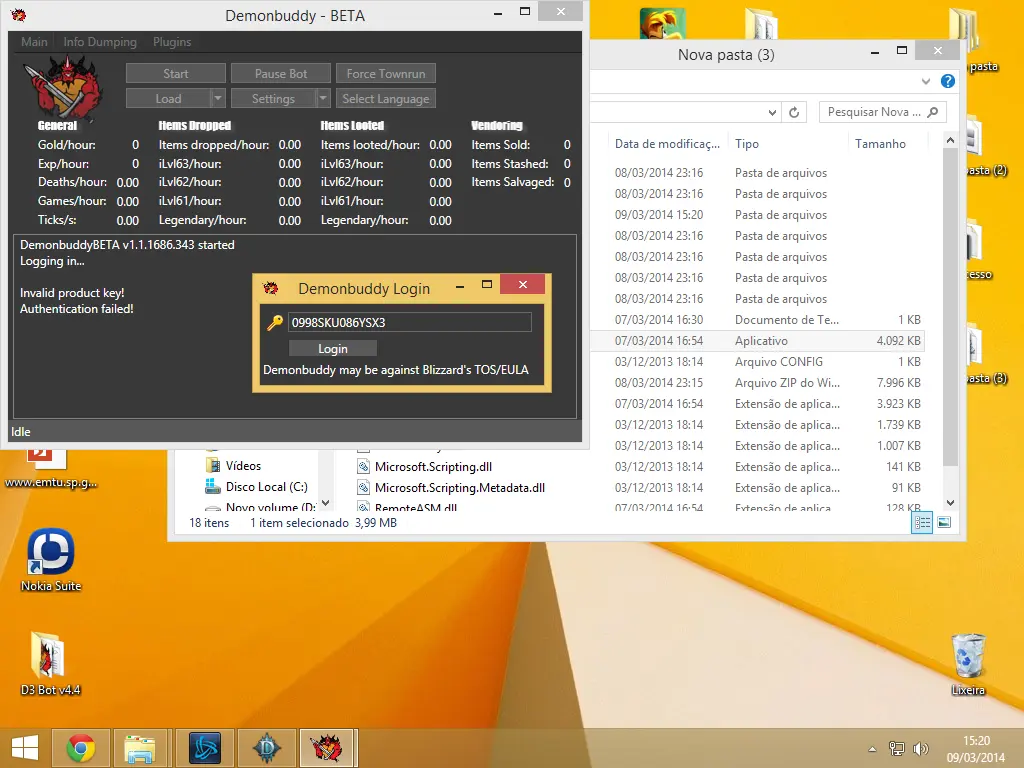Refresh the Nova pasta (3) folder view
1024x768 pixels.
click(794, 112)
